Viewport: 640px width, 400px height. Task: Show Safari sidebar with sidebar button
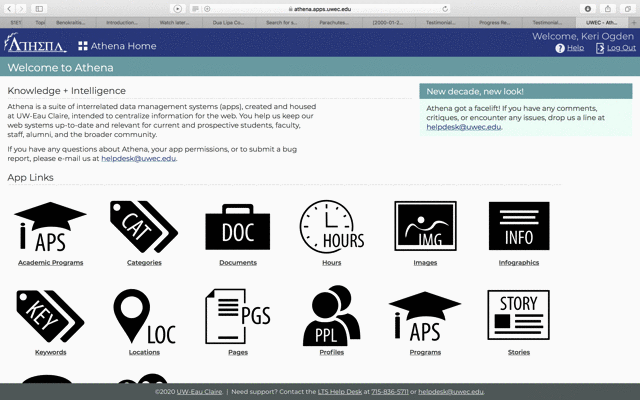click(39, 9)
